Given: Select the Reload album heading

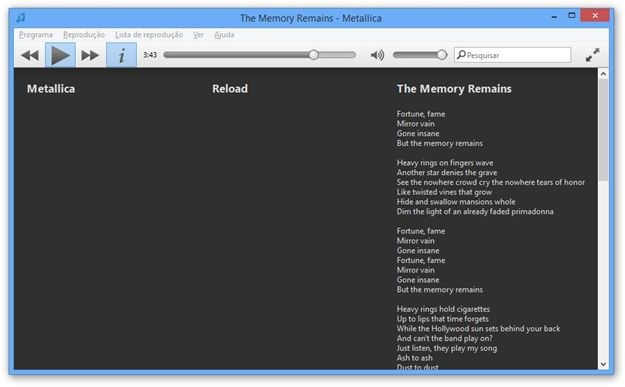Looking at the screenshot, I should click(230, 88).
